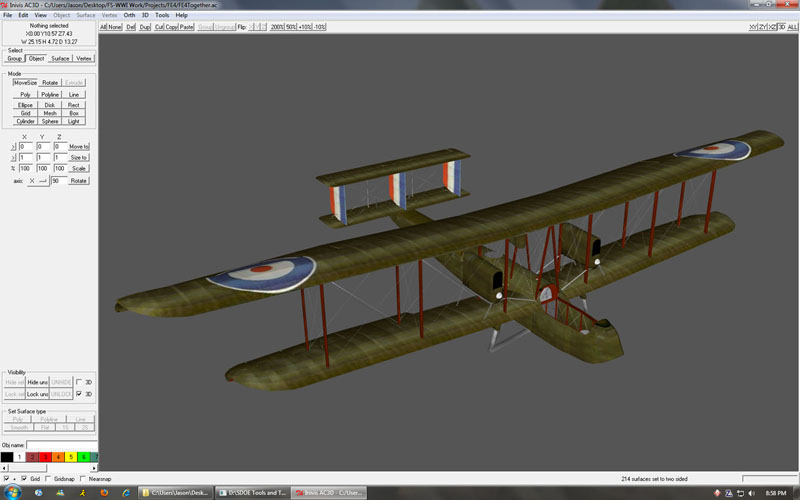Switch to the XY orthographic view
The height and width of the screenshot is (500, 800).
(753, 27)
